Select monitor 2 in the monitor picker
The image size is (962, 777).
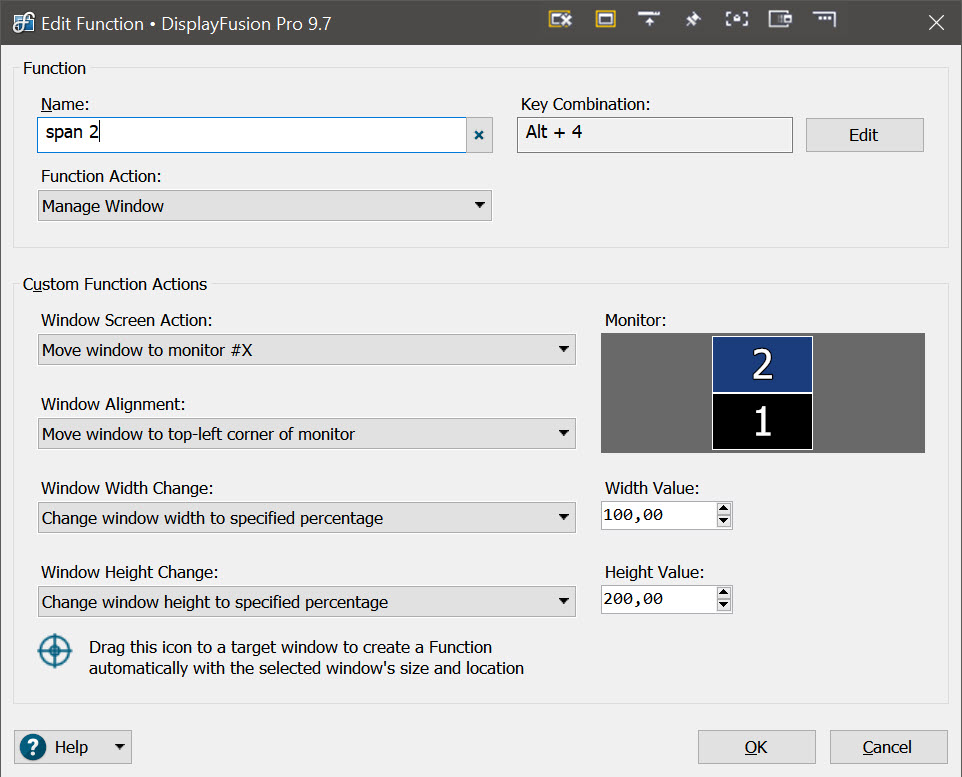[x=762, y=365]
